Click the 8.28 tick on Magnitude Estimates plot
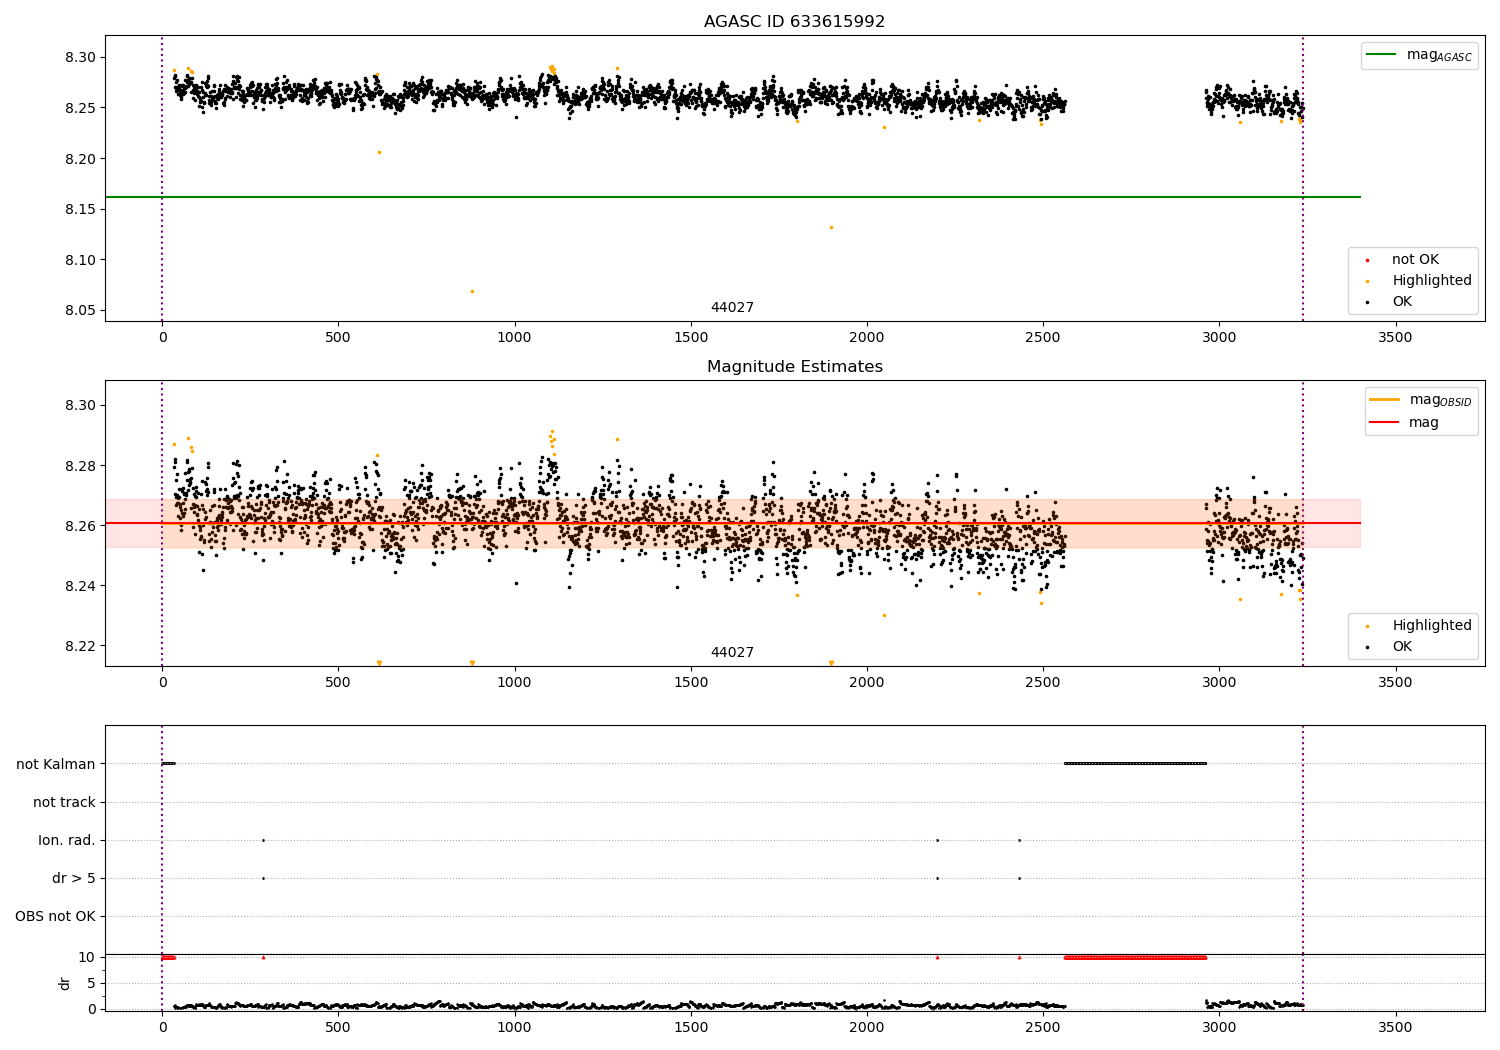The height and width of the screenshot is (1050, 1500). coord(81,466)
